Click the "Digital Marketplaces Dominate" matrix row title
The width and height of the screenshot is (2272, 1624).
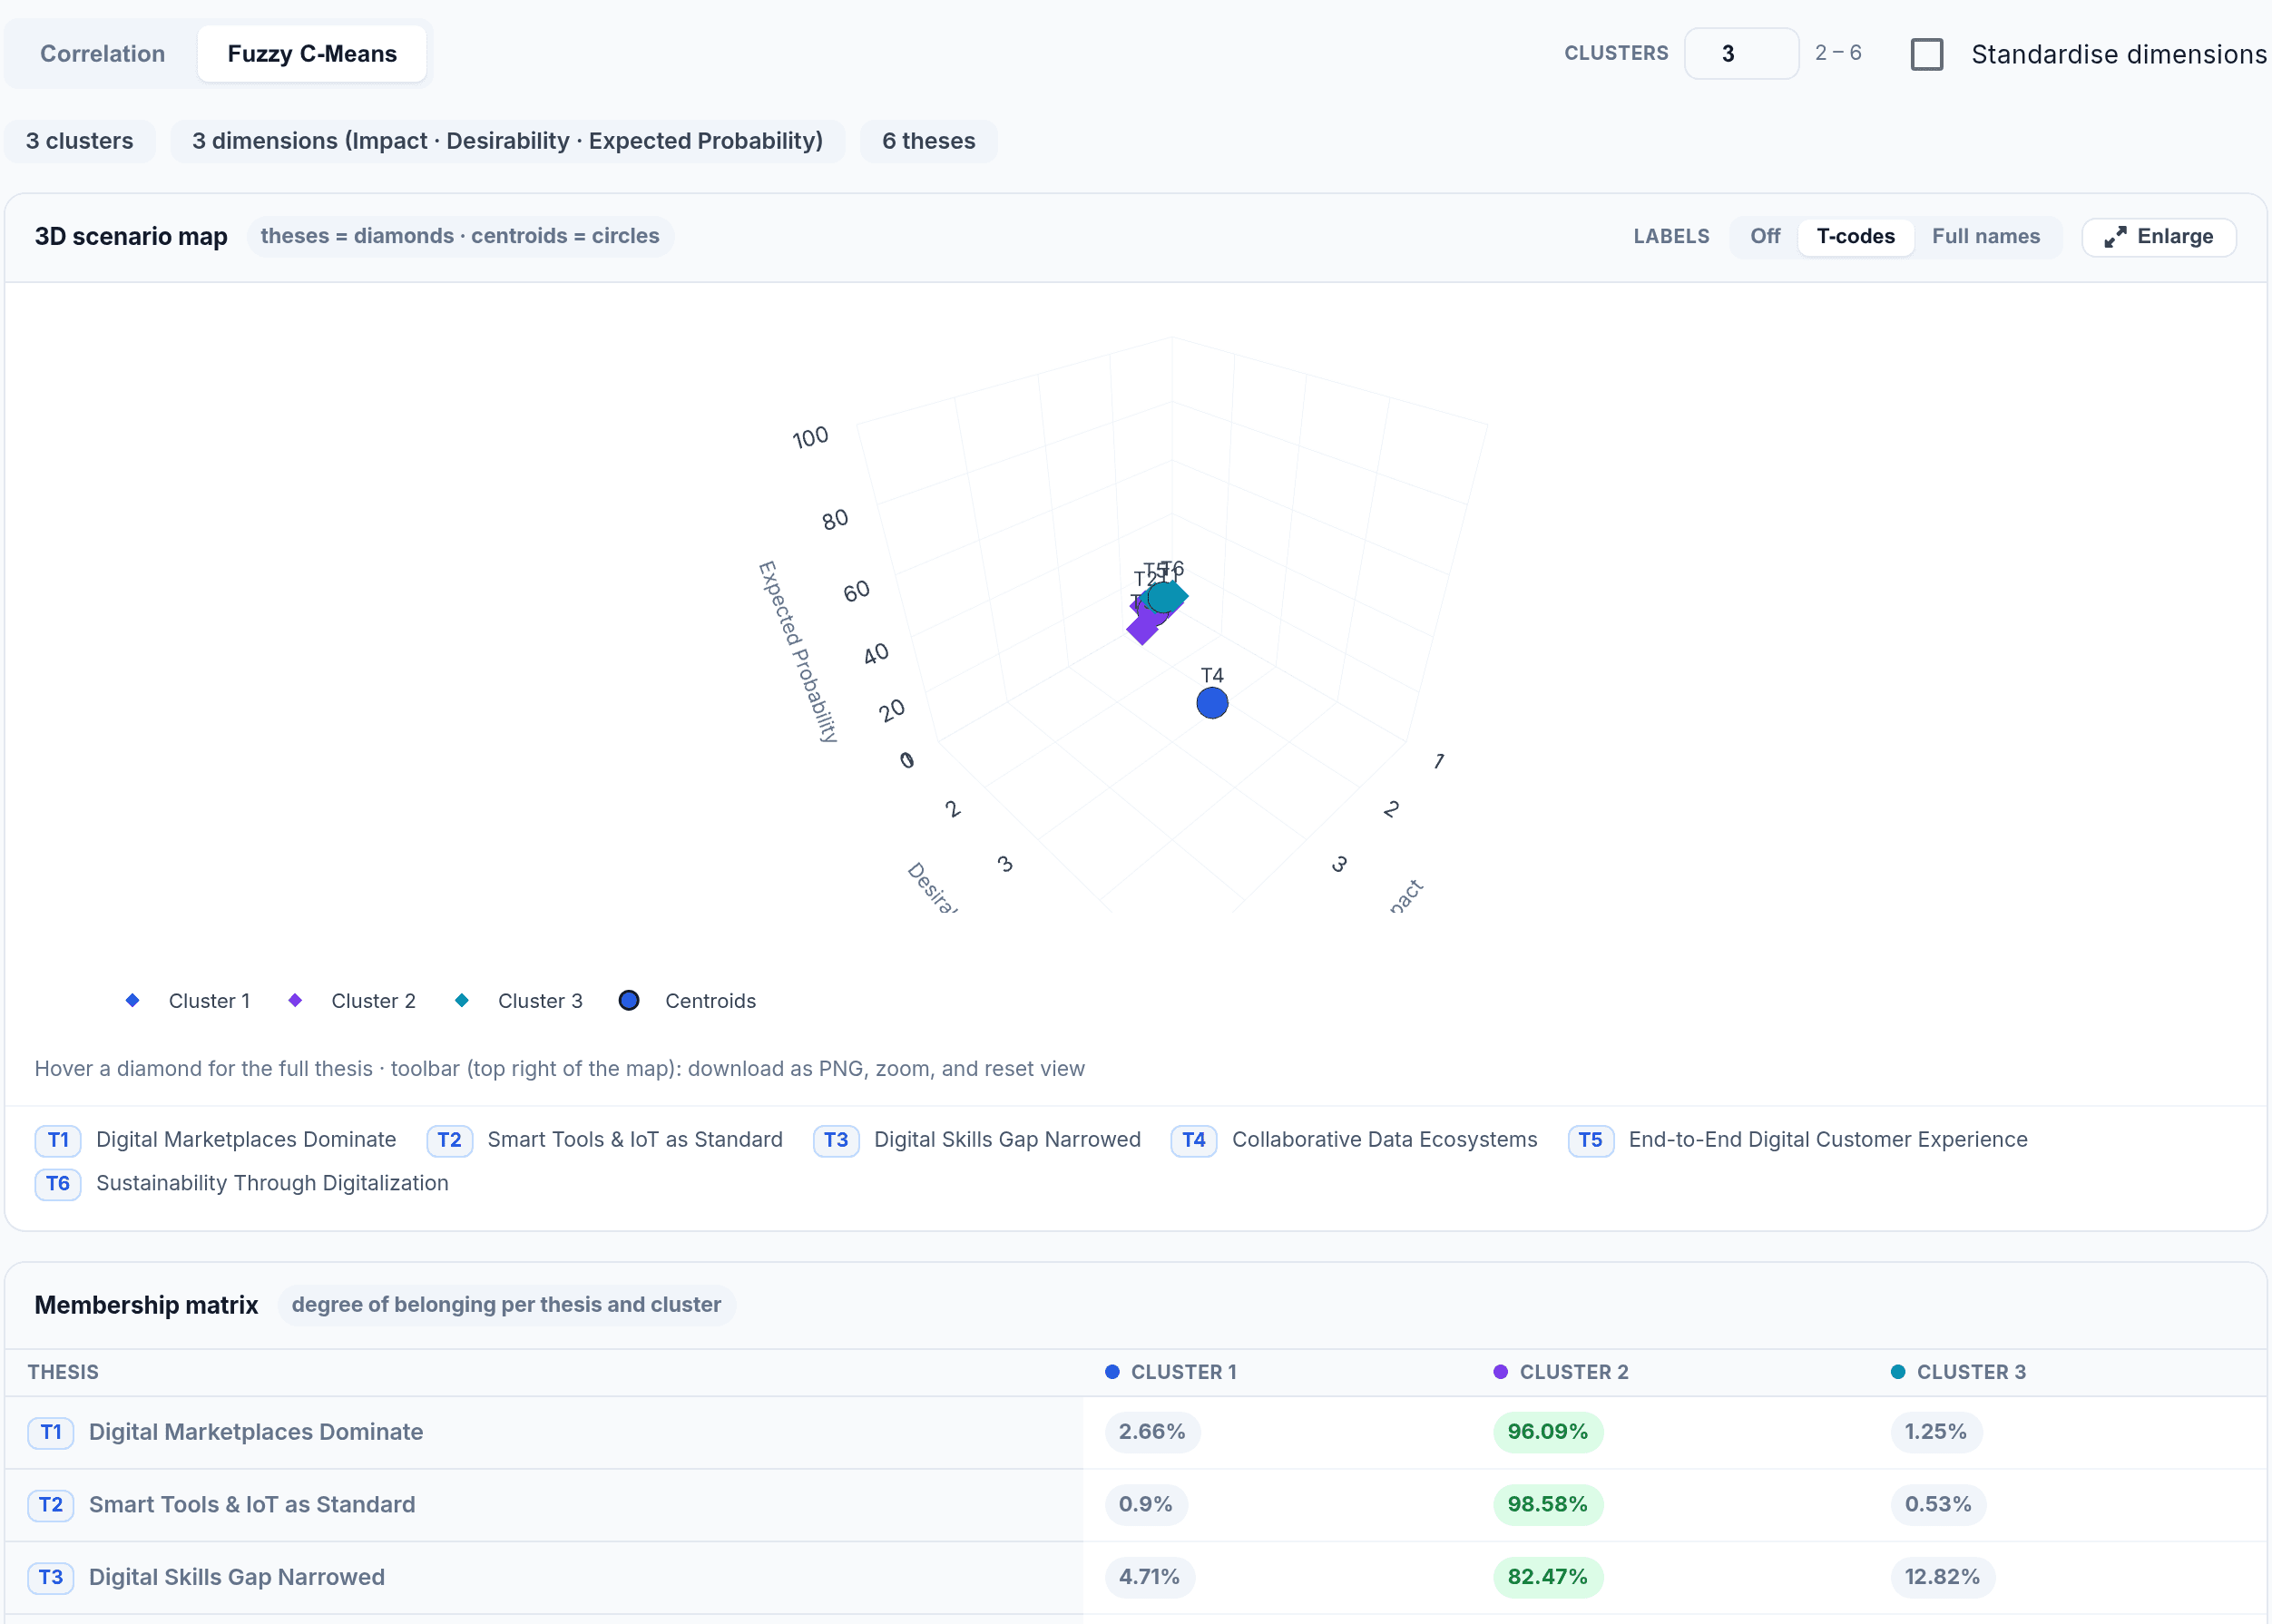coord(256,1432)
